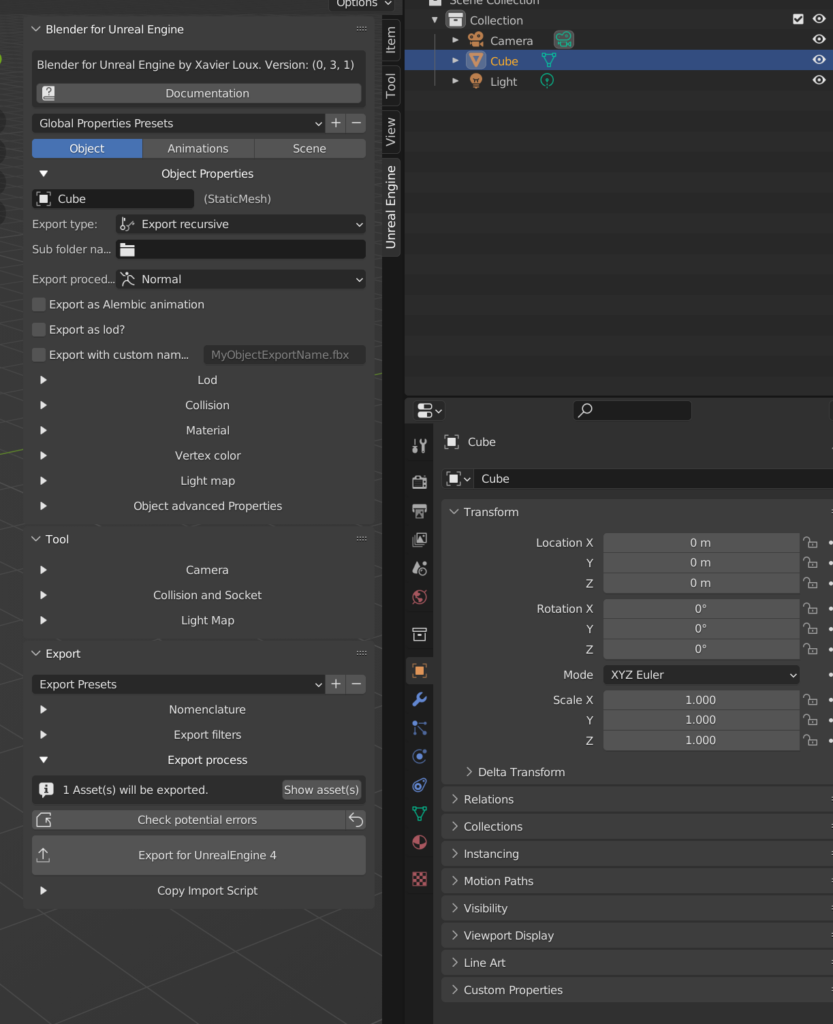Viewport: 833px width, 1024px height.
Task: Open the Material properties sphere icon
Action: (x=419, y=842)
